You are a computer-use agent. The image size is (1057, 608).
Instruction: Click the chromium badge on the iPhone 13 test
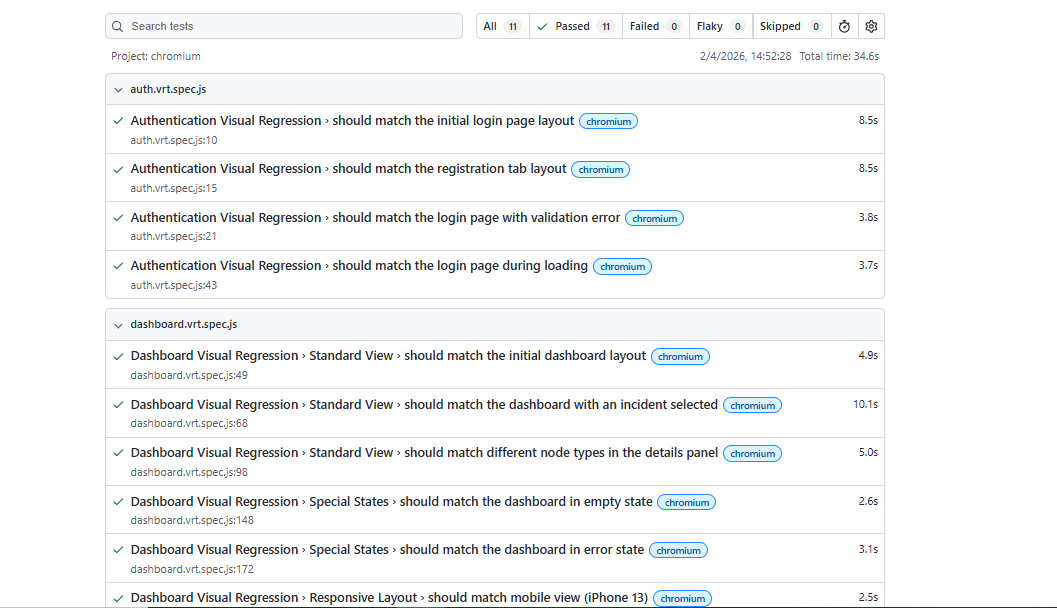(x=682, y=597)
